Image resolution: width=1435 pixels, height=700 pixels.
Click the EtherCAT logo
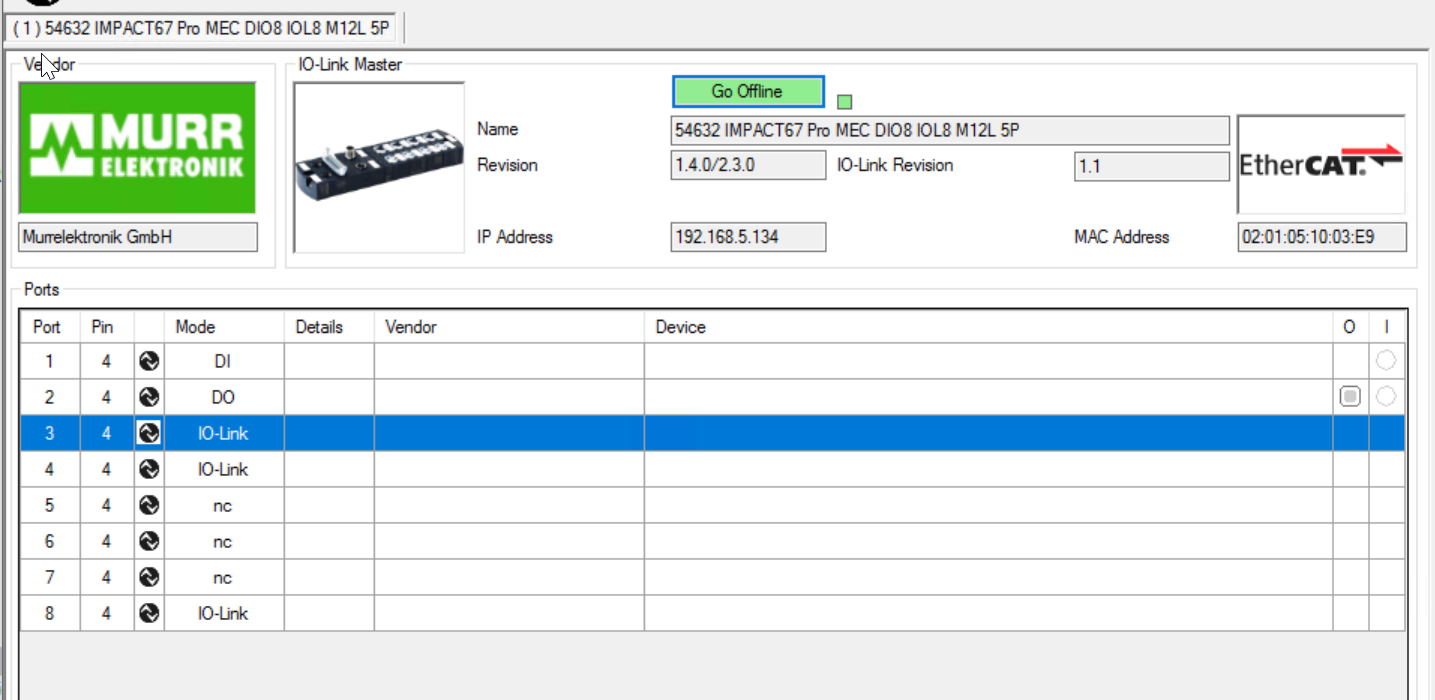point(1321,165)
